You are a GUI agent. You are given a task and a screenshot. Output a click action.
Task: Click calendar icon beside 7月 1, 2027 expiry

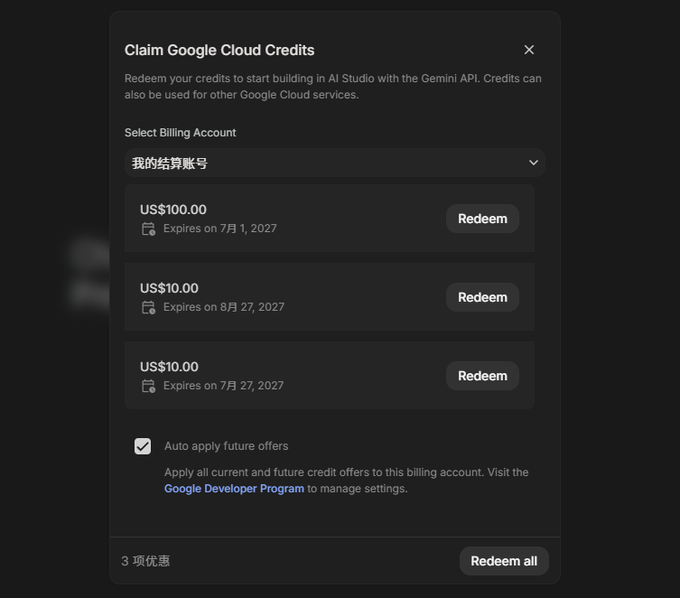coord(148,229)
